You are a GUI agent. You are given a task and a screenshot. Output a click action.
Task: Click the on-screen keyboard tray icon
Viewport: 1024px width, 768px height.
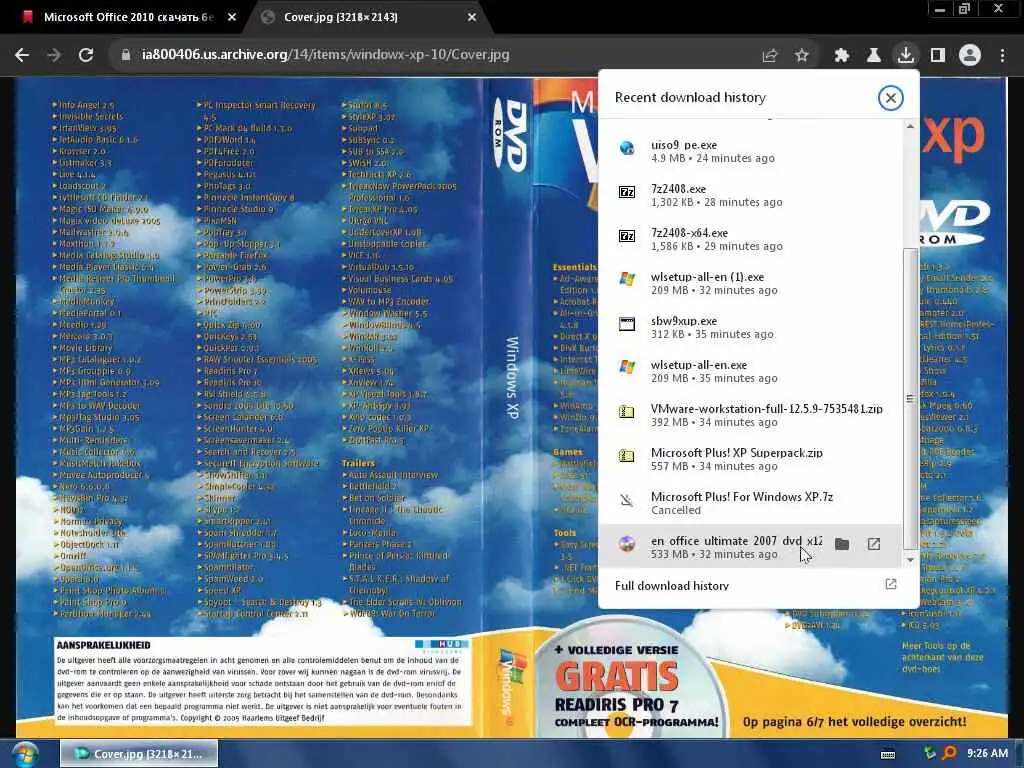(888, 754)
